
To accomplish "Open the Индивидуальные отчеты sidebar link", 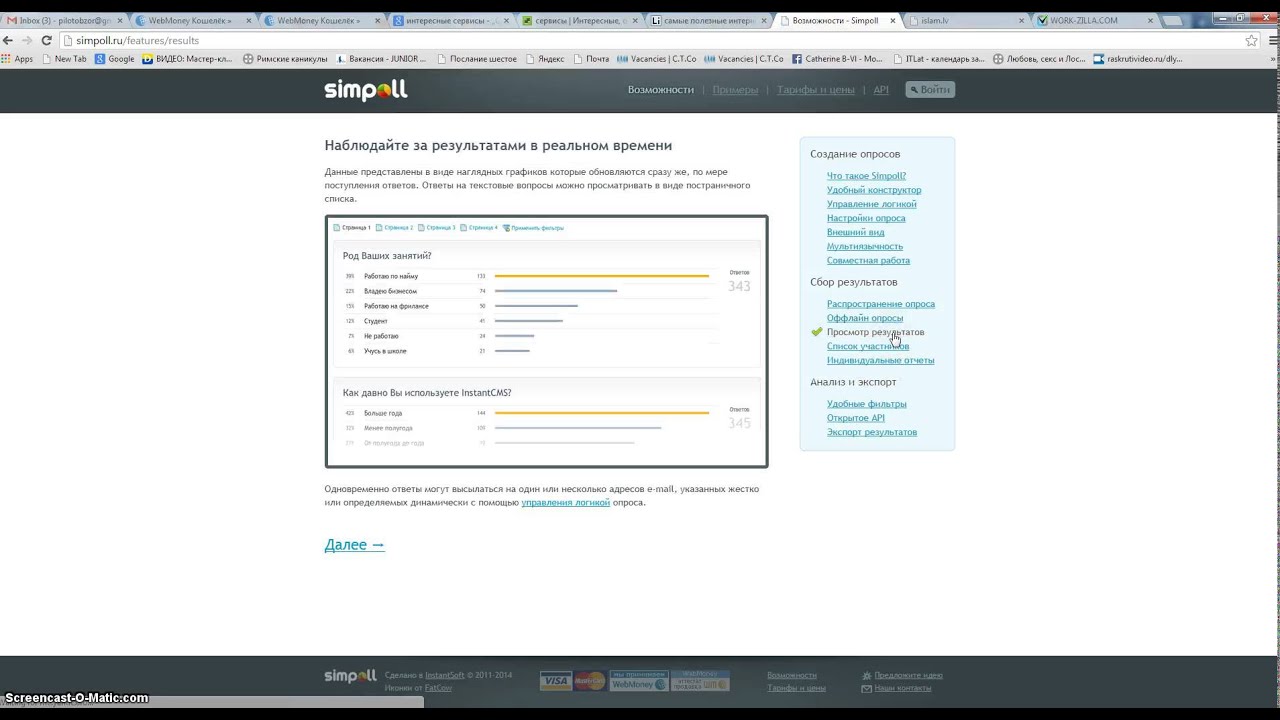I will (x=880, y=360).
